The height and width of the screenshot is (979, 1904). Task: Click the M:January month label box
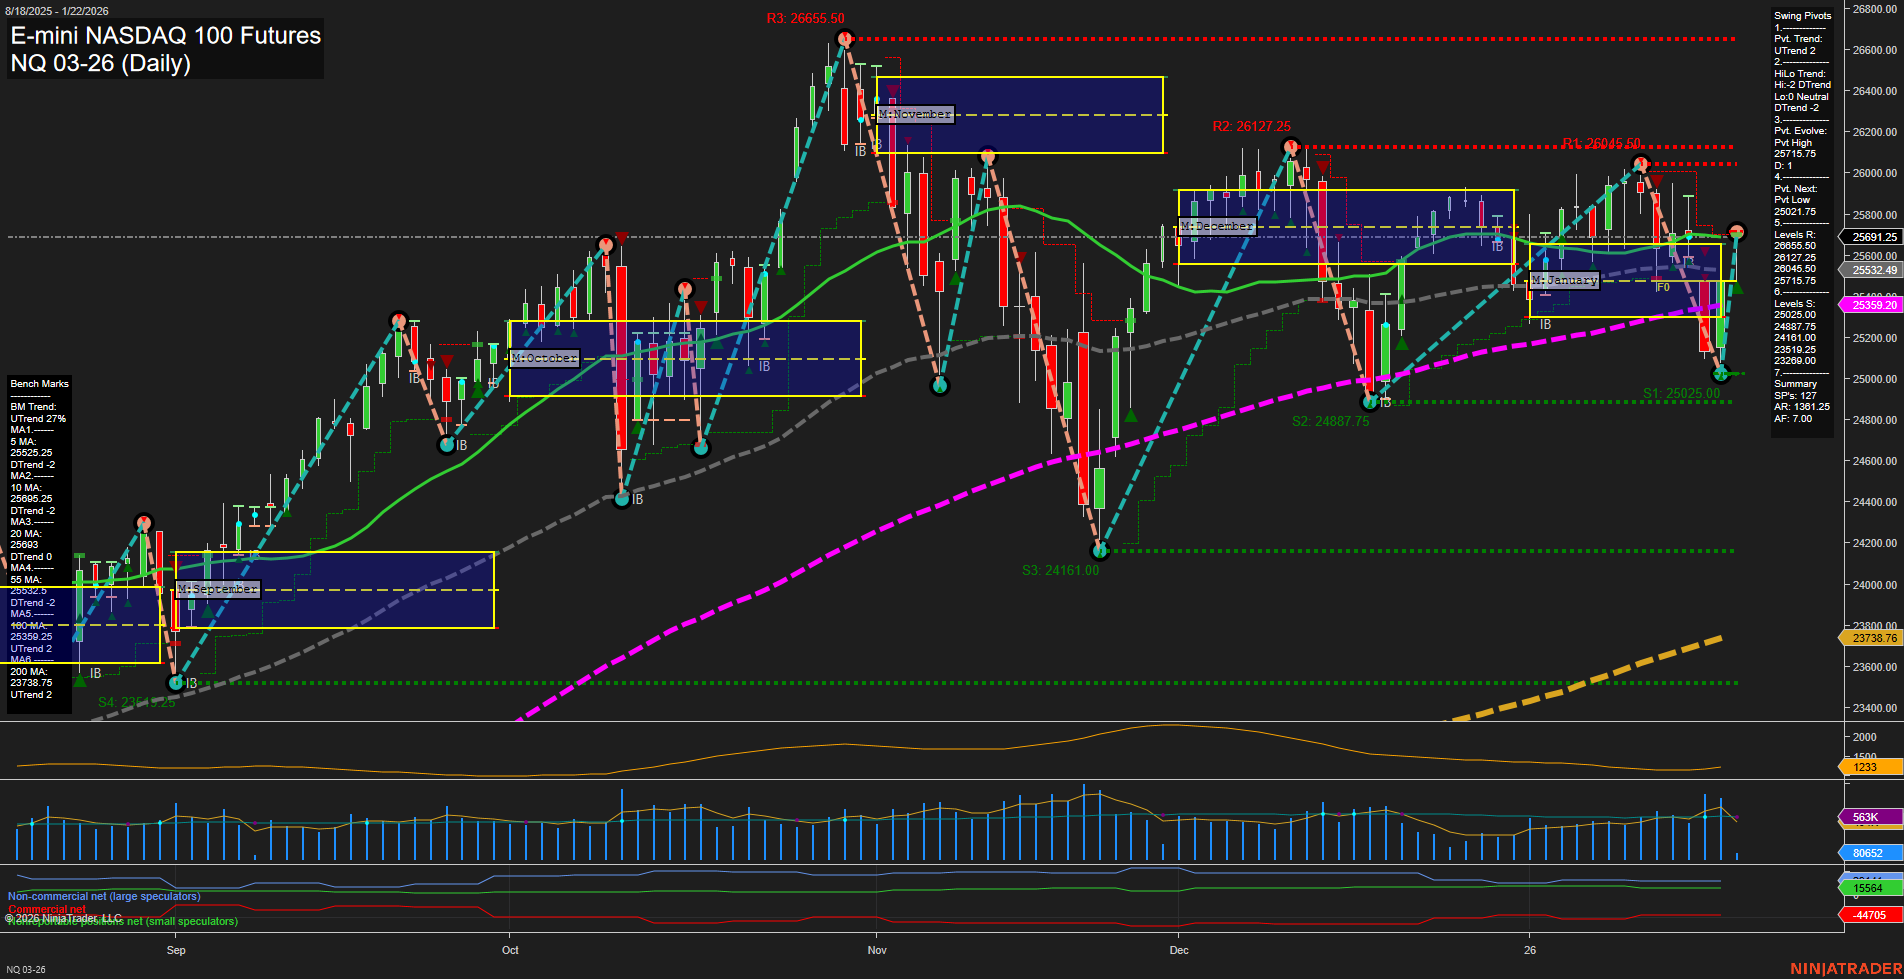[x=1565, y=280]
